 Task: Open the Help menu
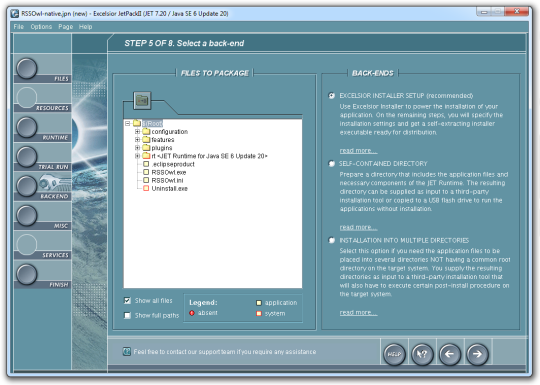point(85,27)
